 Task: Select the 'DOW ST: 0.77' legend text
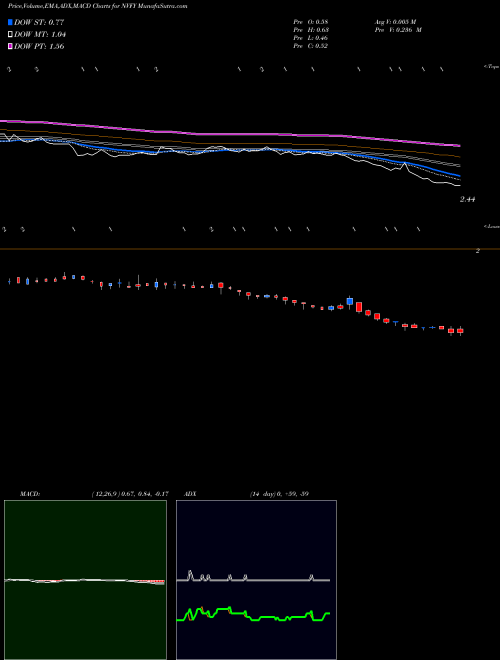[39, 22]
